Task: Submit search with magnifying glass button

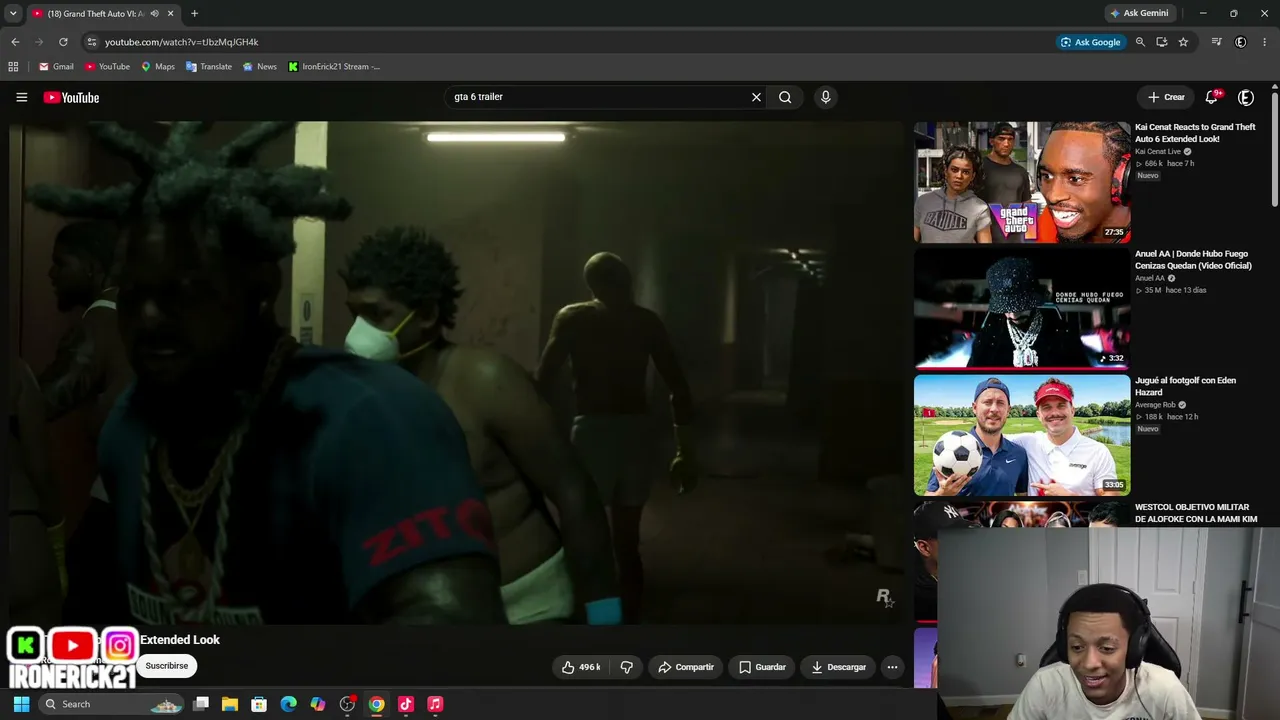Action: click(x=785, y=97)
